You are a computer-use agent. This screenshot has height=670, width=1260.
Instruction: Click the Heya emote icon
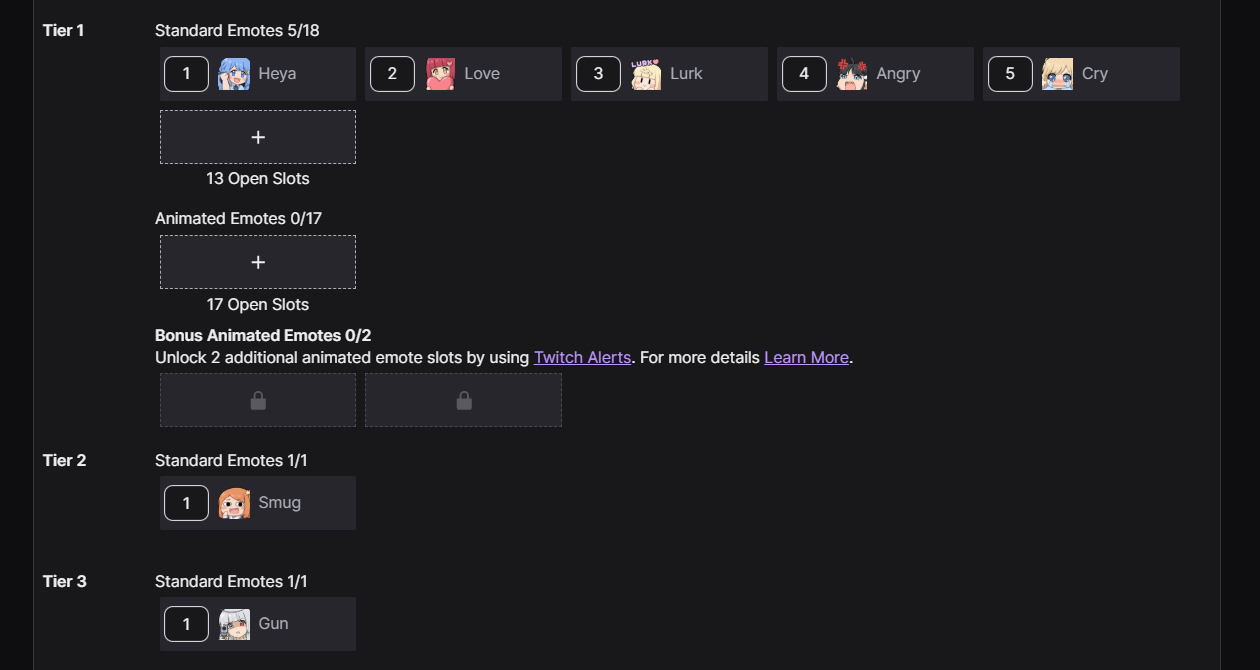point(234,74)
